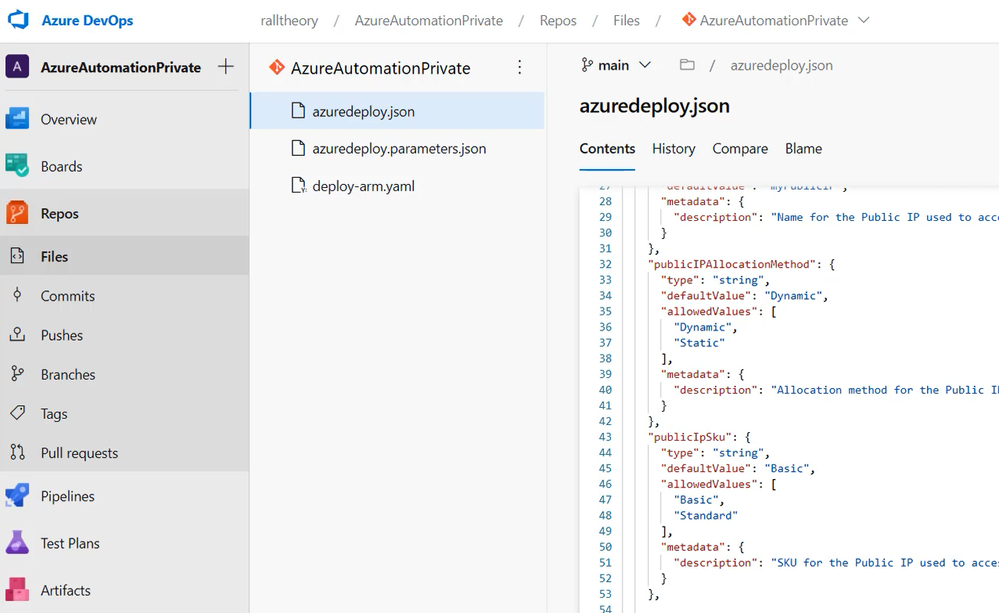Open the Branches icon in sidebar

pos(17,374)
